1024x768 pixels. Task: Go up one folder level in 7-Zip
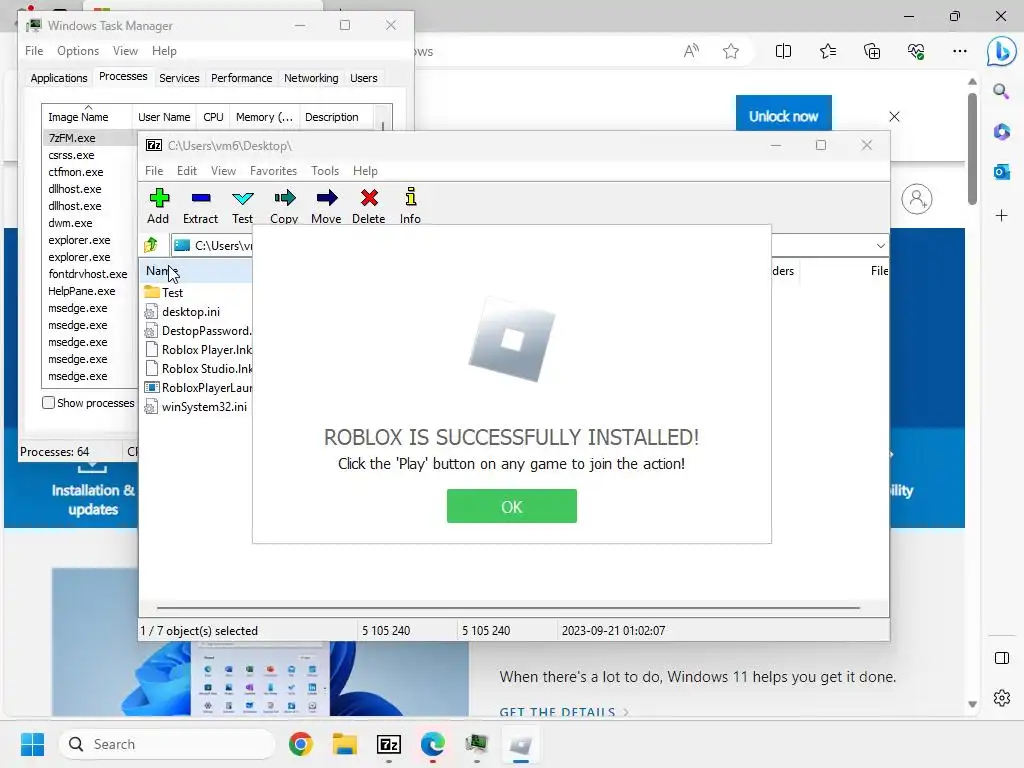[151, 245]
